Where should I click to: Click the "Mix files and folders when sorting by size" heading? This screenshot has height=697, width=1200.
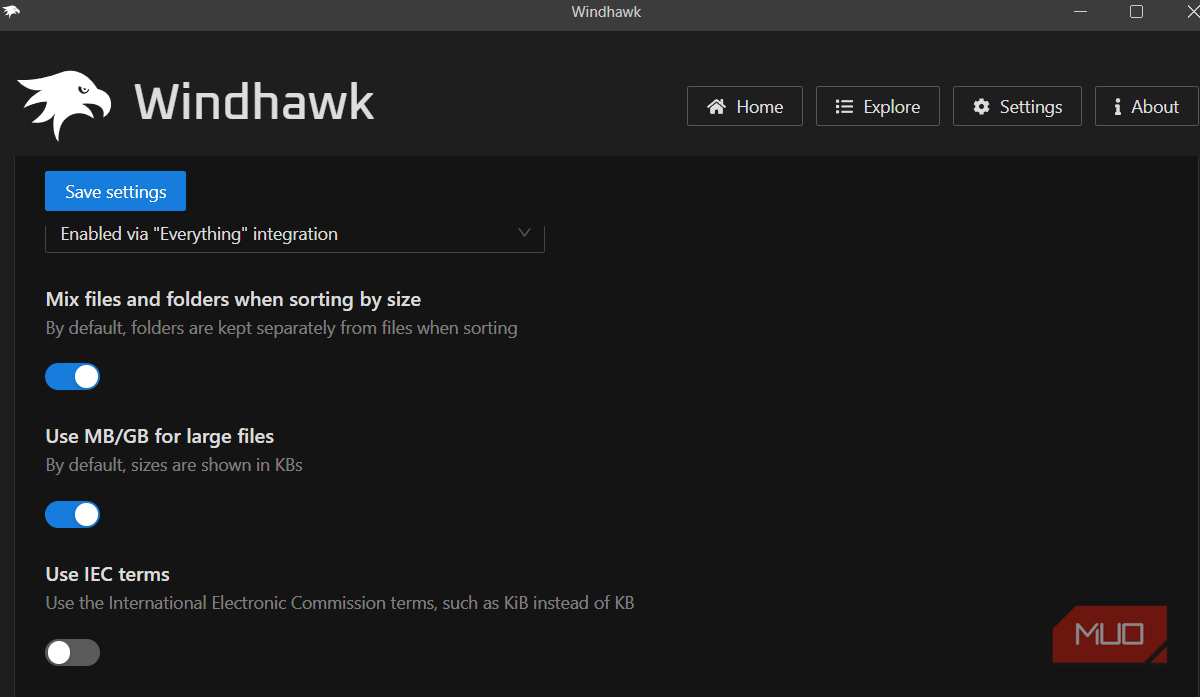233,299
